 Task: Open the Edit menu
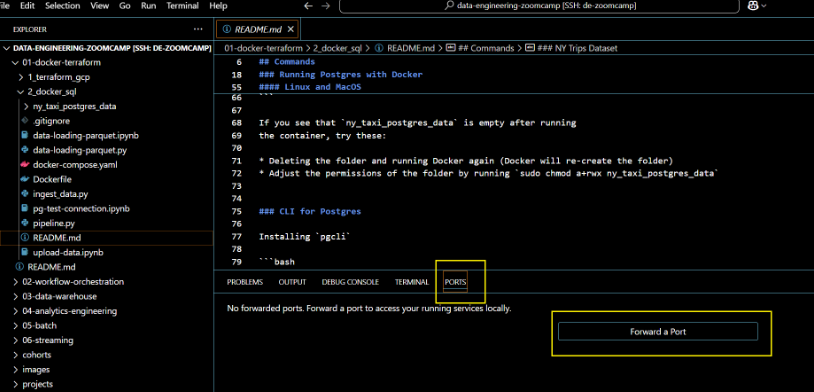click(x=27, y=6)
